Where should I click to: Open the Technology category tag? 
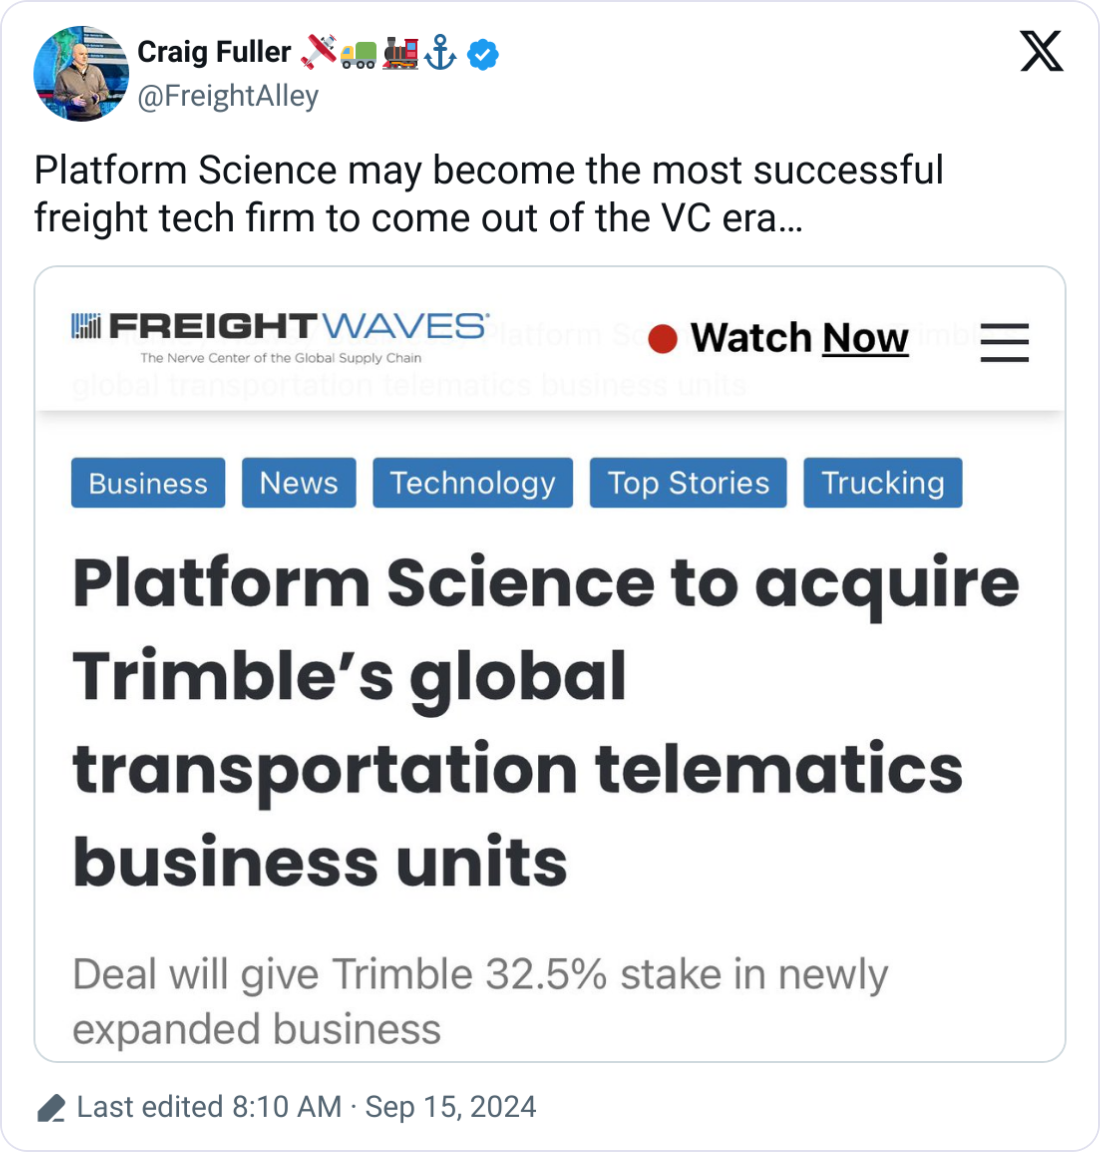click(x=472, y=483)
